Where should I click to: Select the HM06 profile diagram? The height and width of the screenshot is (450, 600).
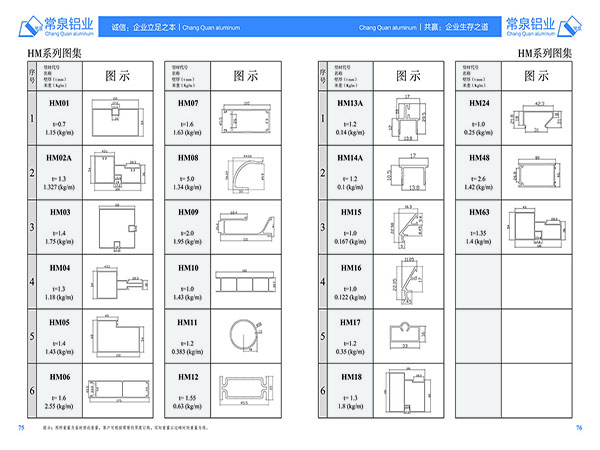click(118, 391)
